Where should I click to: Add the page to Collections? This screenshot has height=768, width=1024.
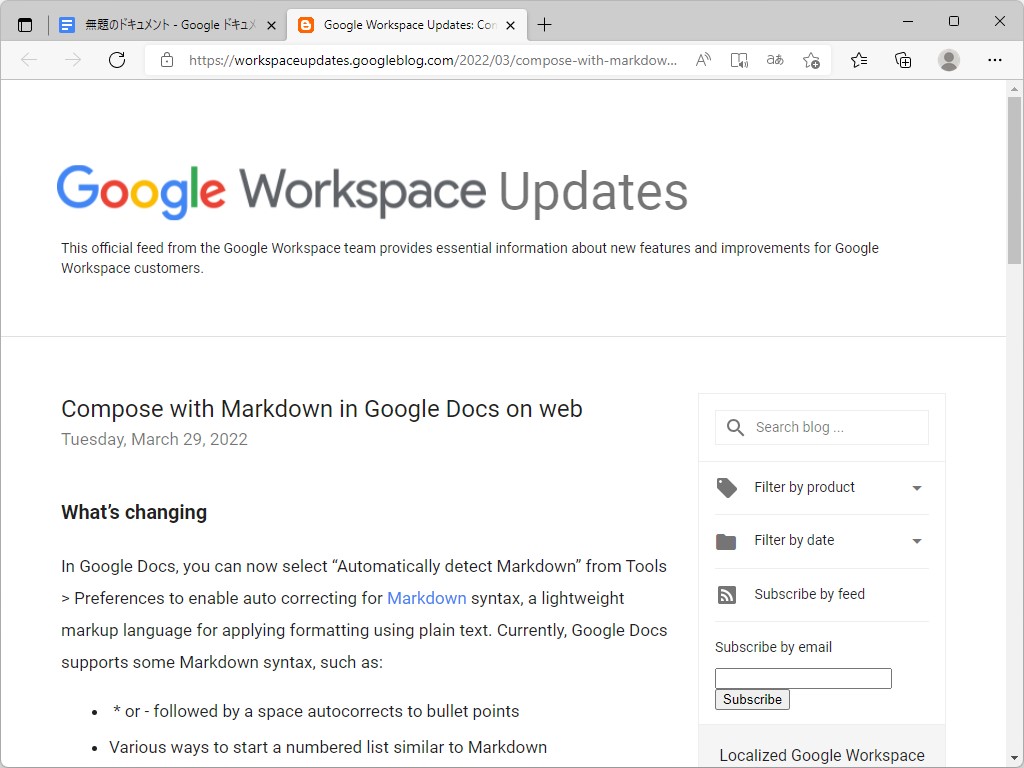click(903, 60)
